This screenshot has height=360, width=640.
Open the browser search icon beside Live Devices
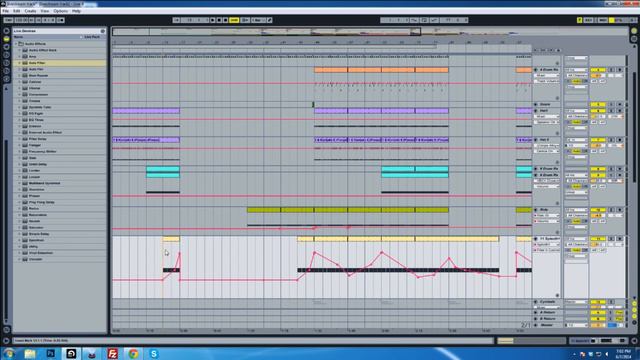point(103,31)
